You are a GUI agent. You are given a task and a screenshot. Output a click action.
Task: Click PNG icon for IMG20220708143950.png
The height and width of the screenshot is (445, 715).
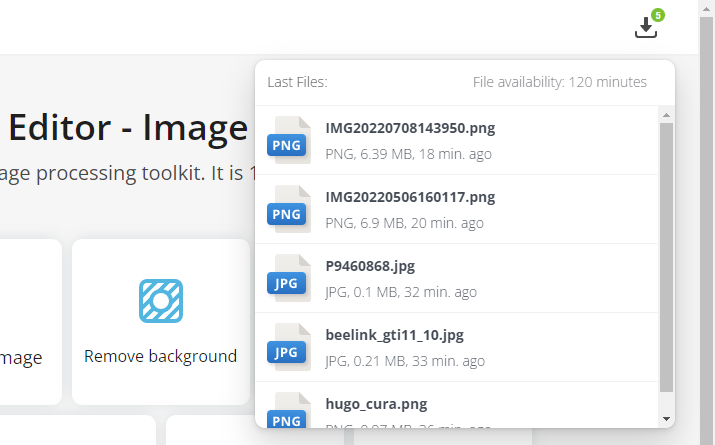pos(289,140)
